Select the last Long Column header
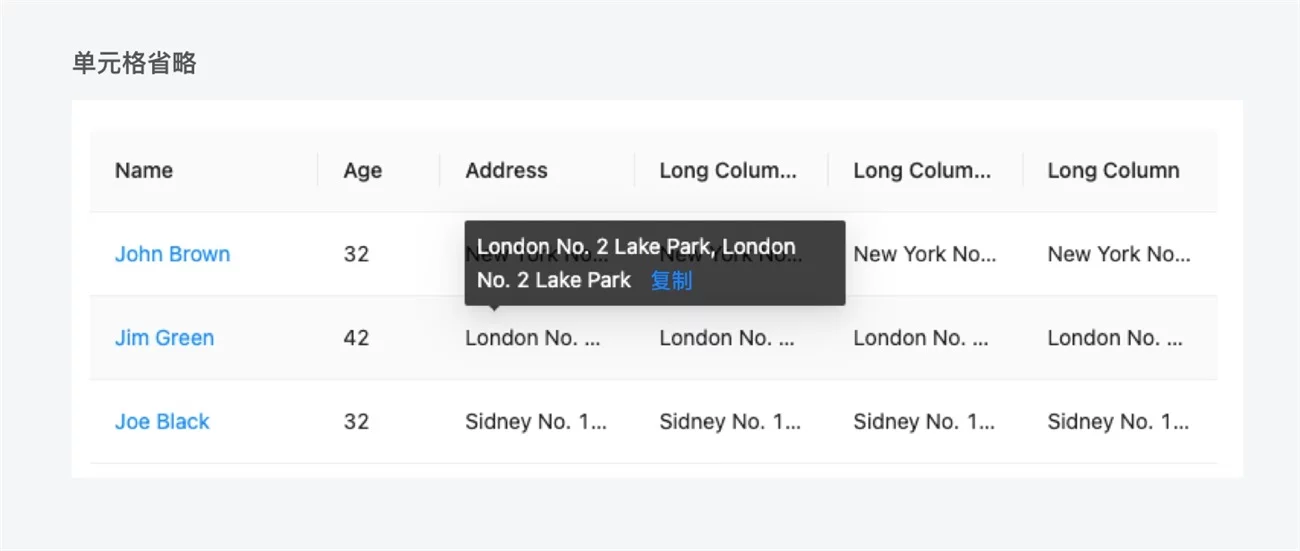Image resolution: width=1300 pixels, height=551 pixels. pyautogui.click(x=1113, y=171)
